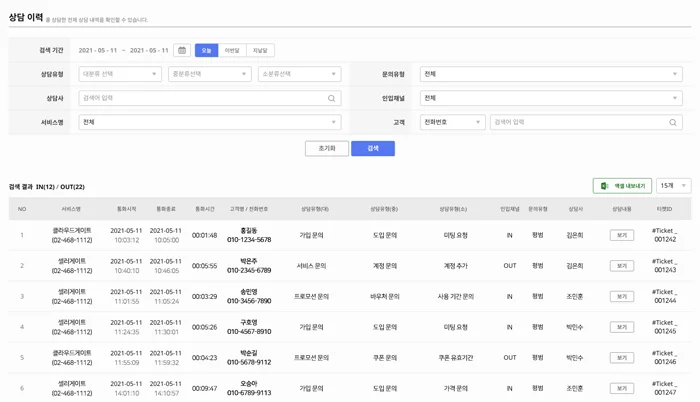This screenshot has height=402, width=700.
Task: Open the 서비스명 dropdown
Action: pyautogui.click(x=209, y=123)
